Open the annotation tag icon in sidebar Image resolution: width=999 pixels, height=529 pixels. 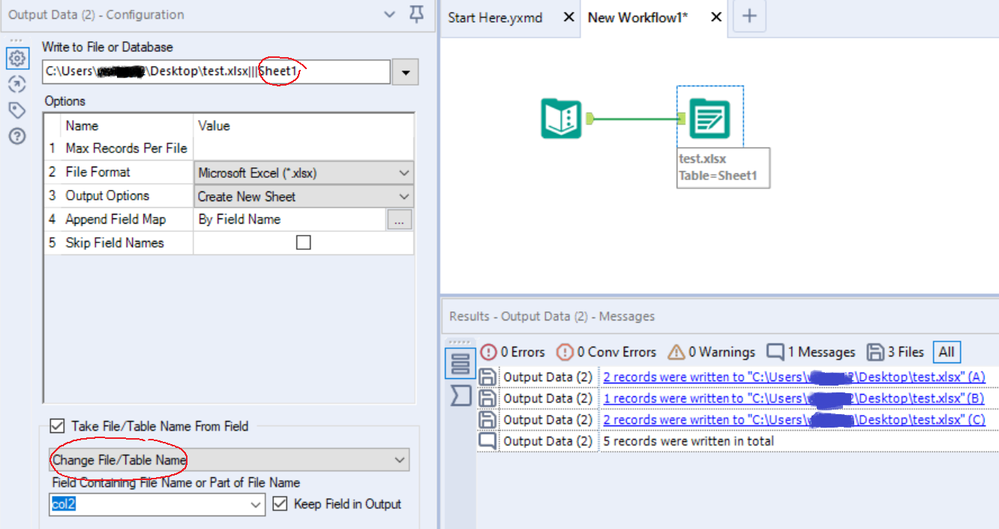point(17,110)
